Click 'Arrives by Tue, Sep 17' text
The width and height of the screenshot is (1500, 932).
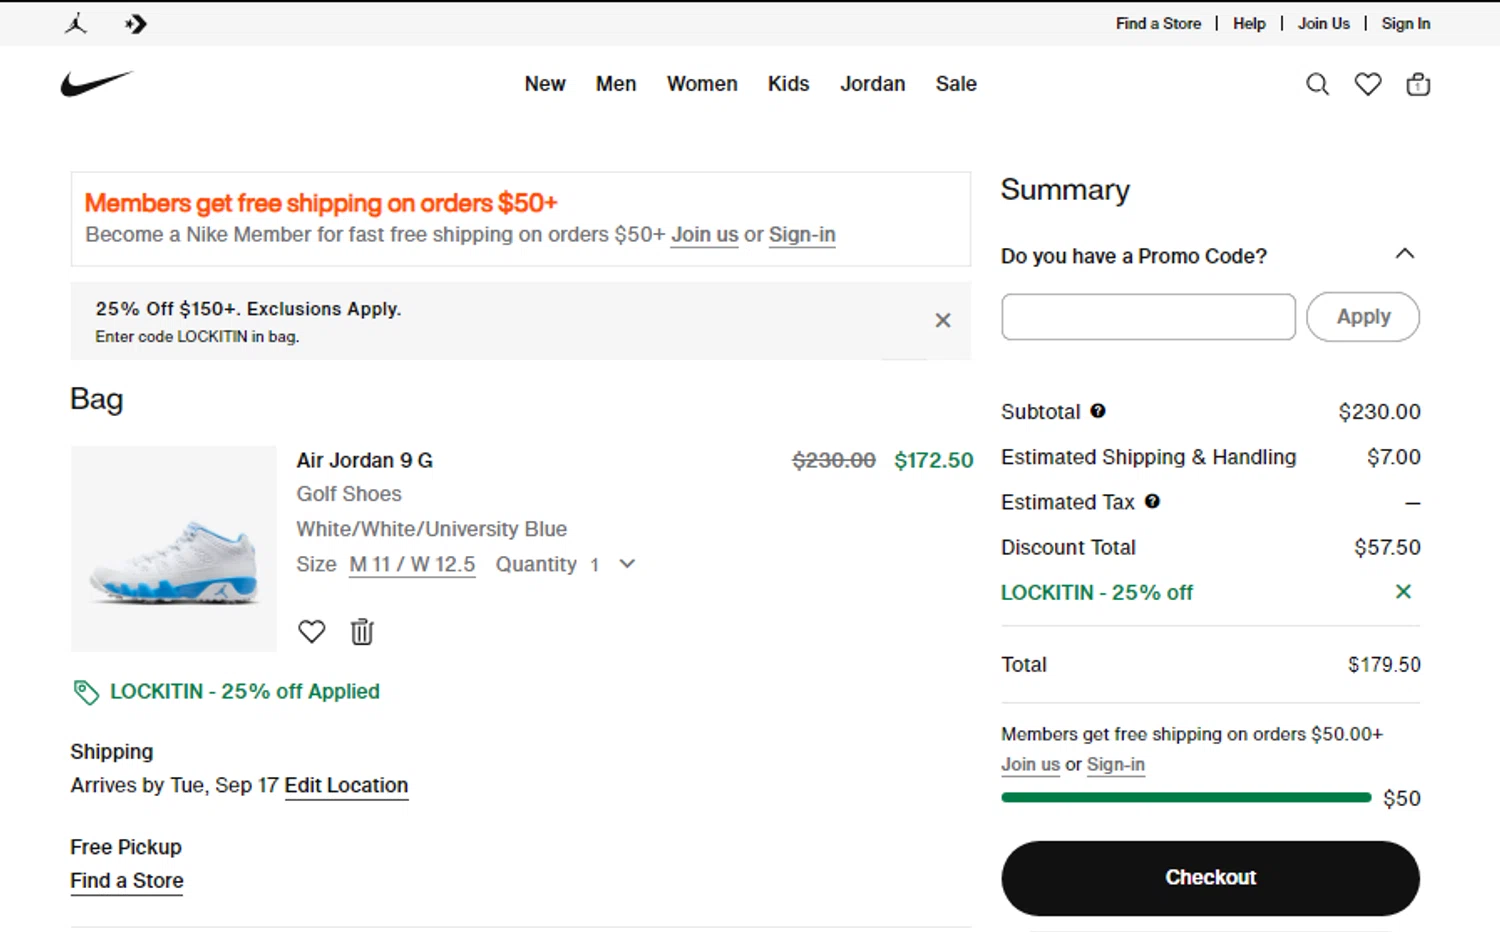tap(174, 785)
